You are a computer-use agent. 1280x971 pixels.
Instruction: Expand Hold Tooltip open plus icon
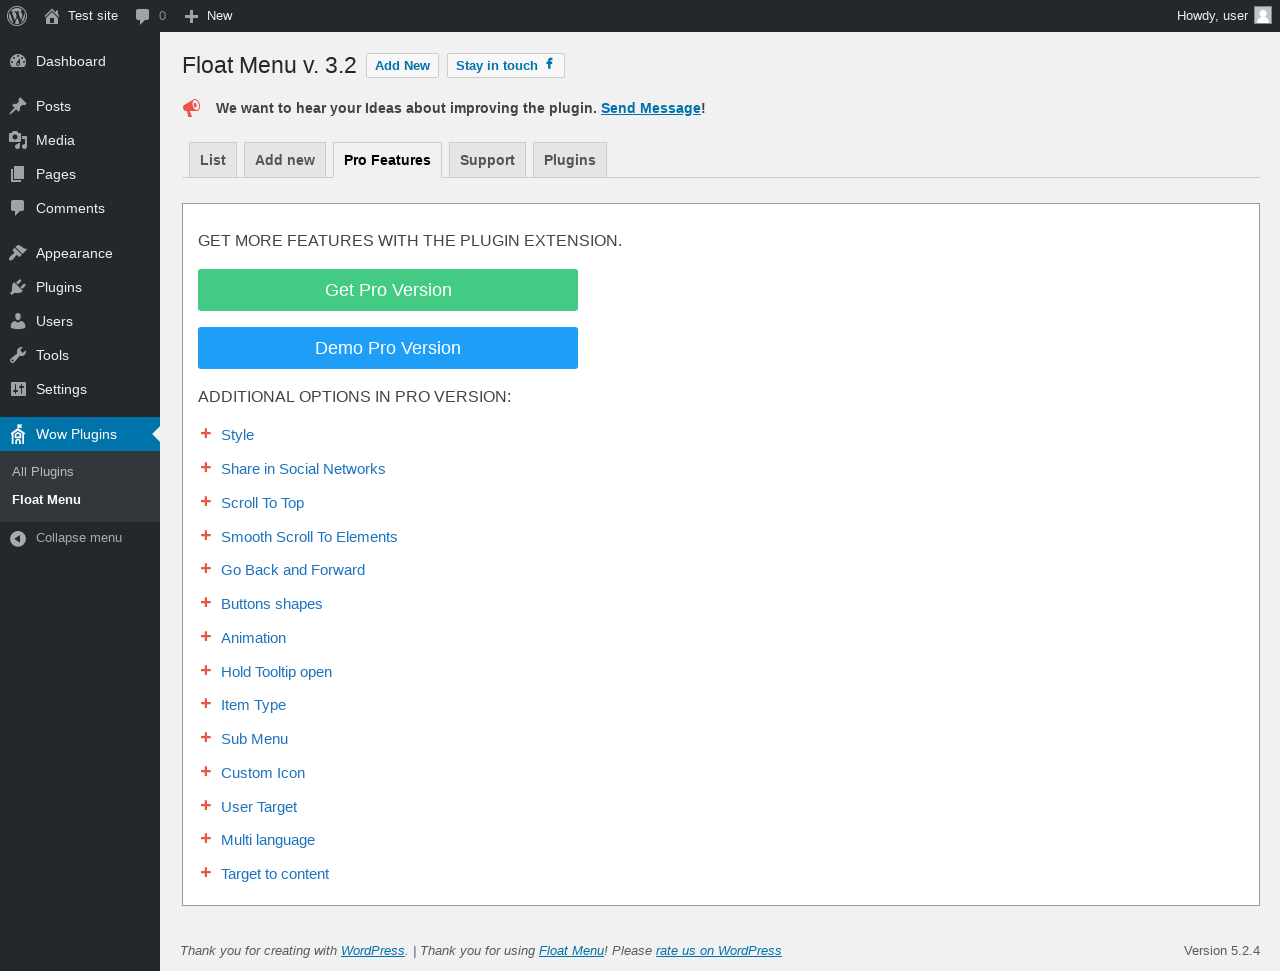tap(206, 670)
